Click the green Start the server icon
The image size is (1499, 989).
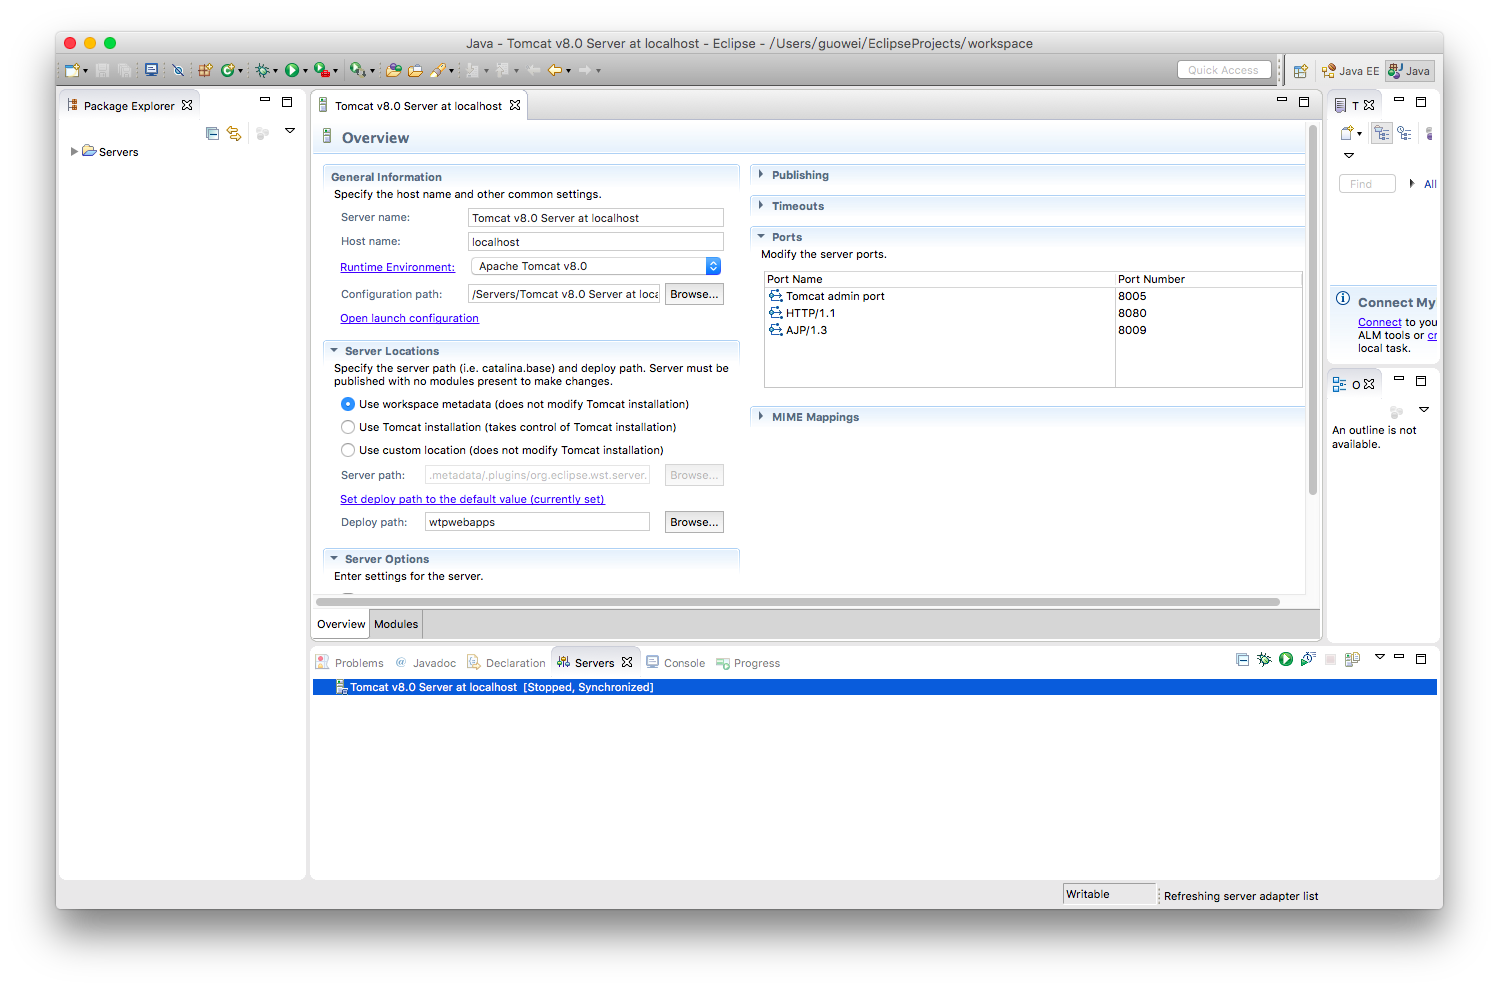click(x=1286, y=659)
